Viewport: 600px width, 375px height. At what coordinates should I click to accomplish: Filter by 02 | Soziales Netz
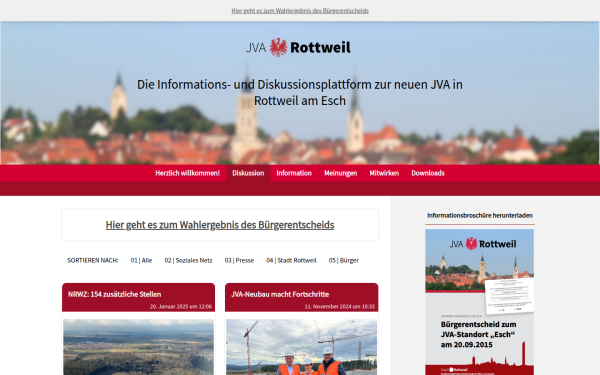pos(188,260)
